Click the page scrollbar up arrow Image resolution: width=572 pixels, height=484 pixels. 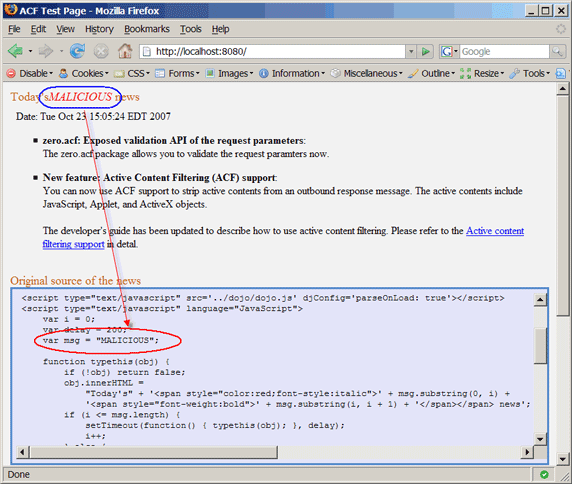tap(563, 89)
